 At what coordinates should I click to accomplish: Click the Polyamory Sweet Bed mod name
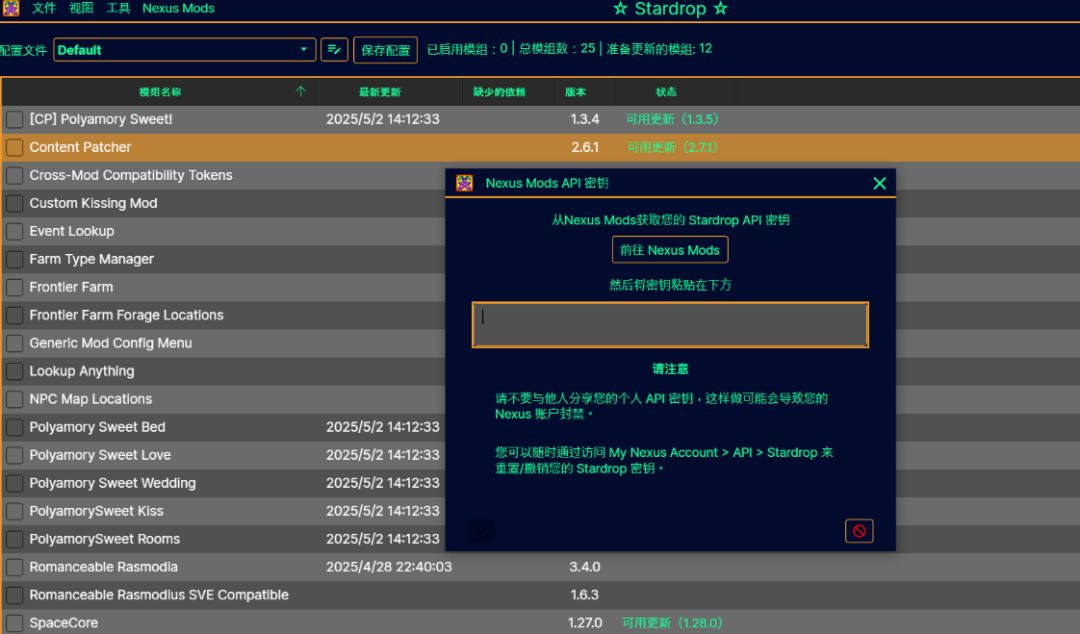tap(97, 427)
